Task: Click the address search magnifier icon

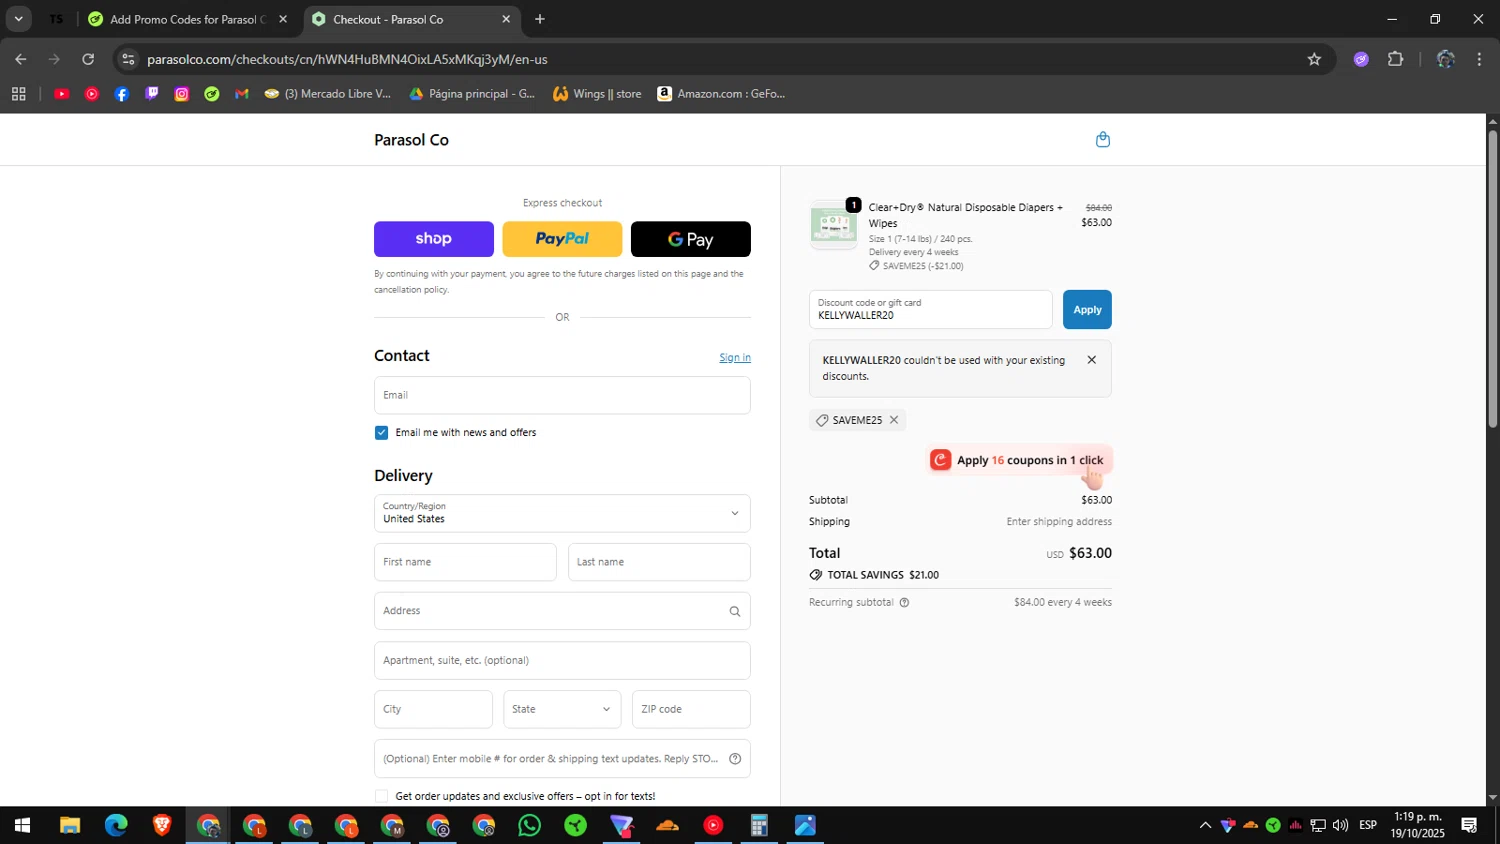Action: pyautogui.click(x=735, y=611)
